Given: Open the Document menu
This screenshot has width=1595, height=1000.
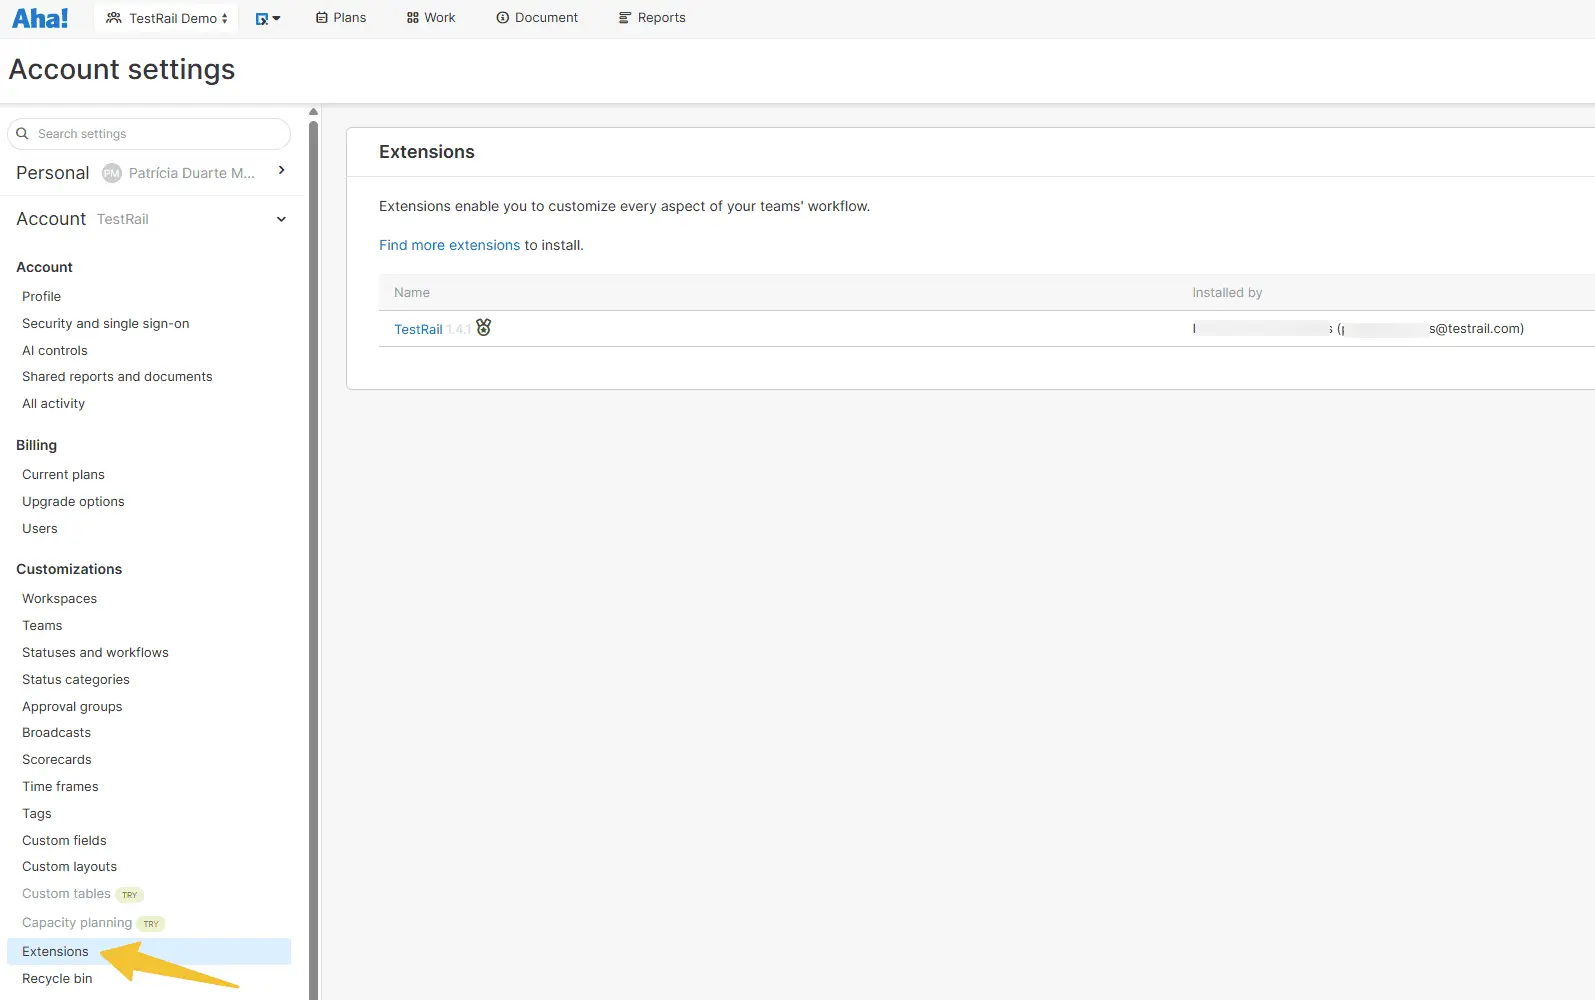Looking at the screenshot, I should pyautogui.click(x=537, y=18).
